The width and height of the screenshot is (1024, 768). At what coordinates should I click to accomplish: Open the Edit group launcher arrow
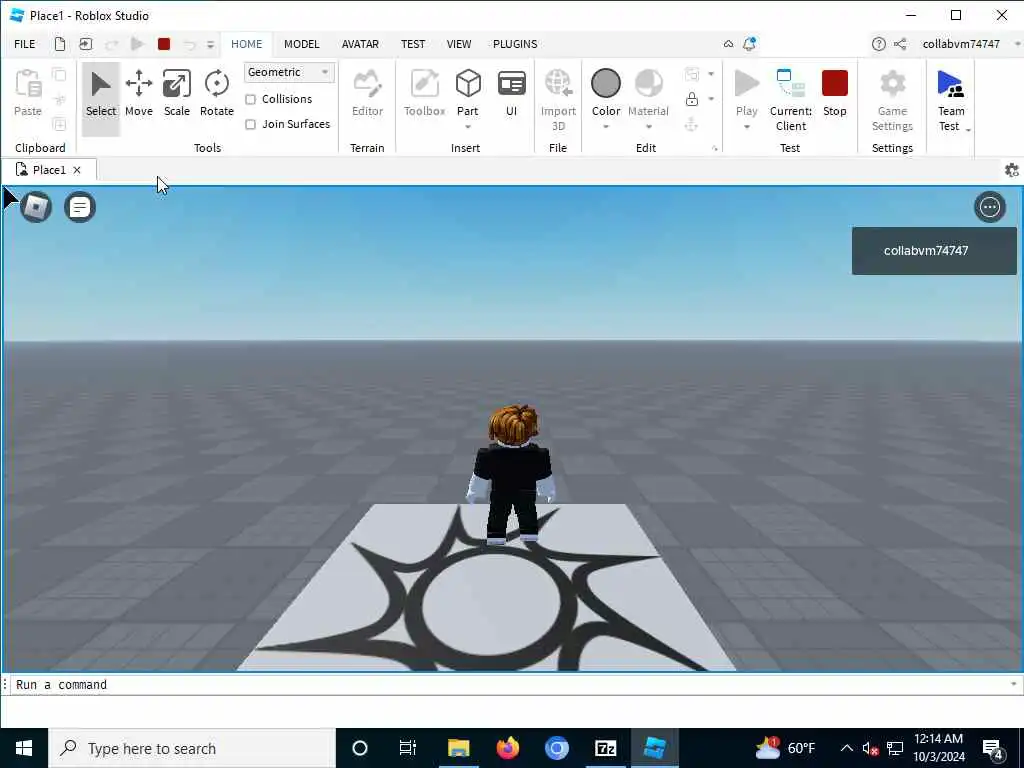[714, 149]
